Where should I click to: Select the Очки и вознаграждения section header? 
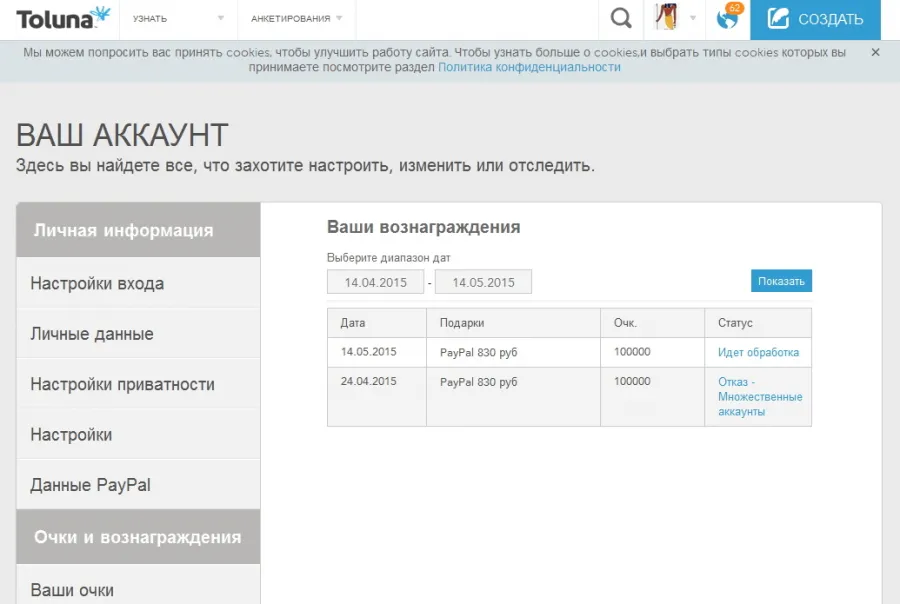(x=138, y=537)
